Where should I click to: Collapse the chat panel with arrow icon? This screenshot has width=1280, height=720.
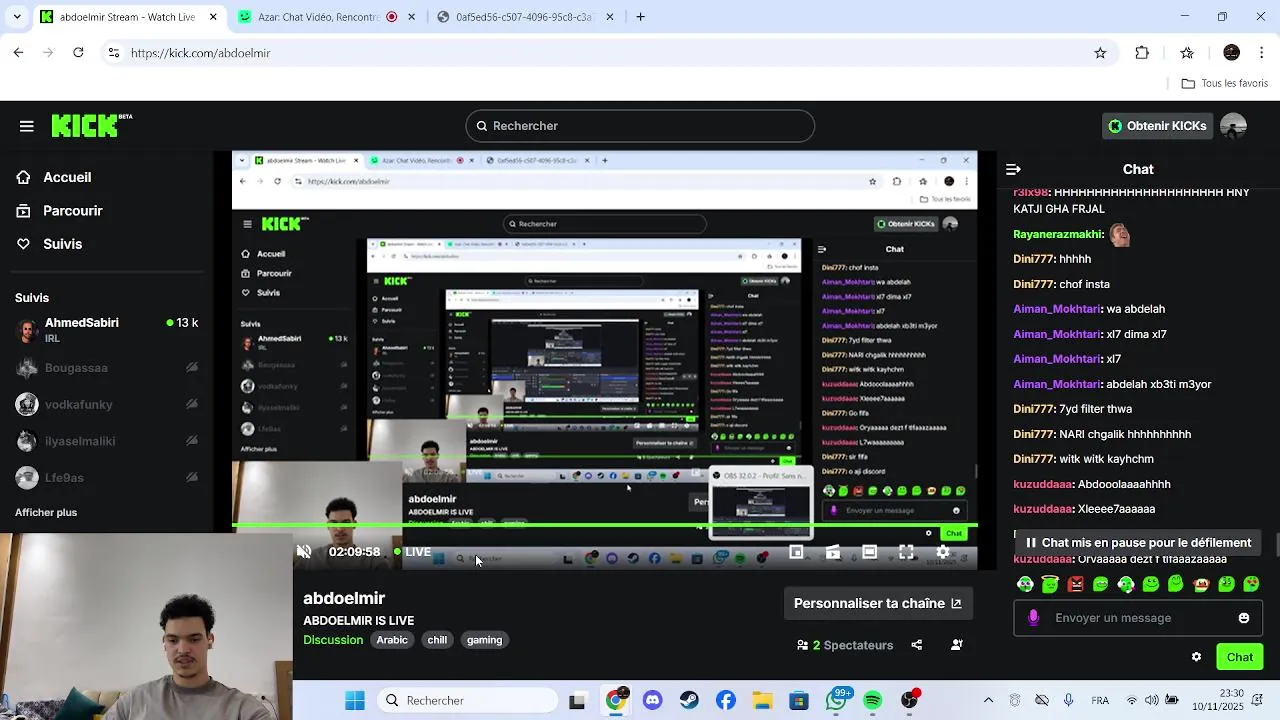click(1013, 170)
